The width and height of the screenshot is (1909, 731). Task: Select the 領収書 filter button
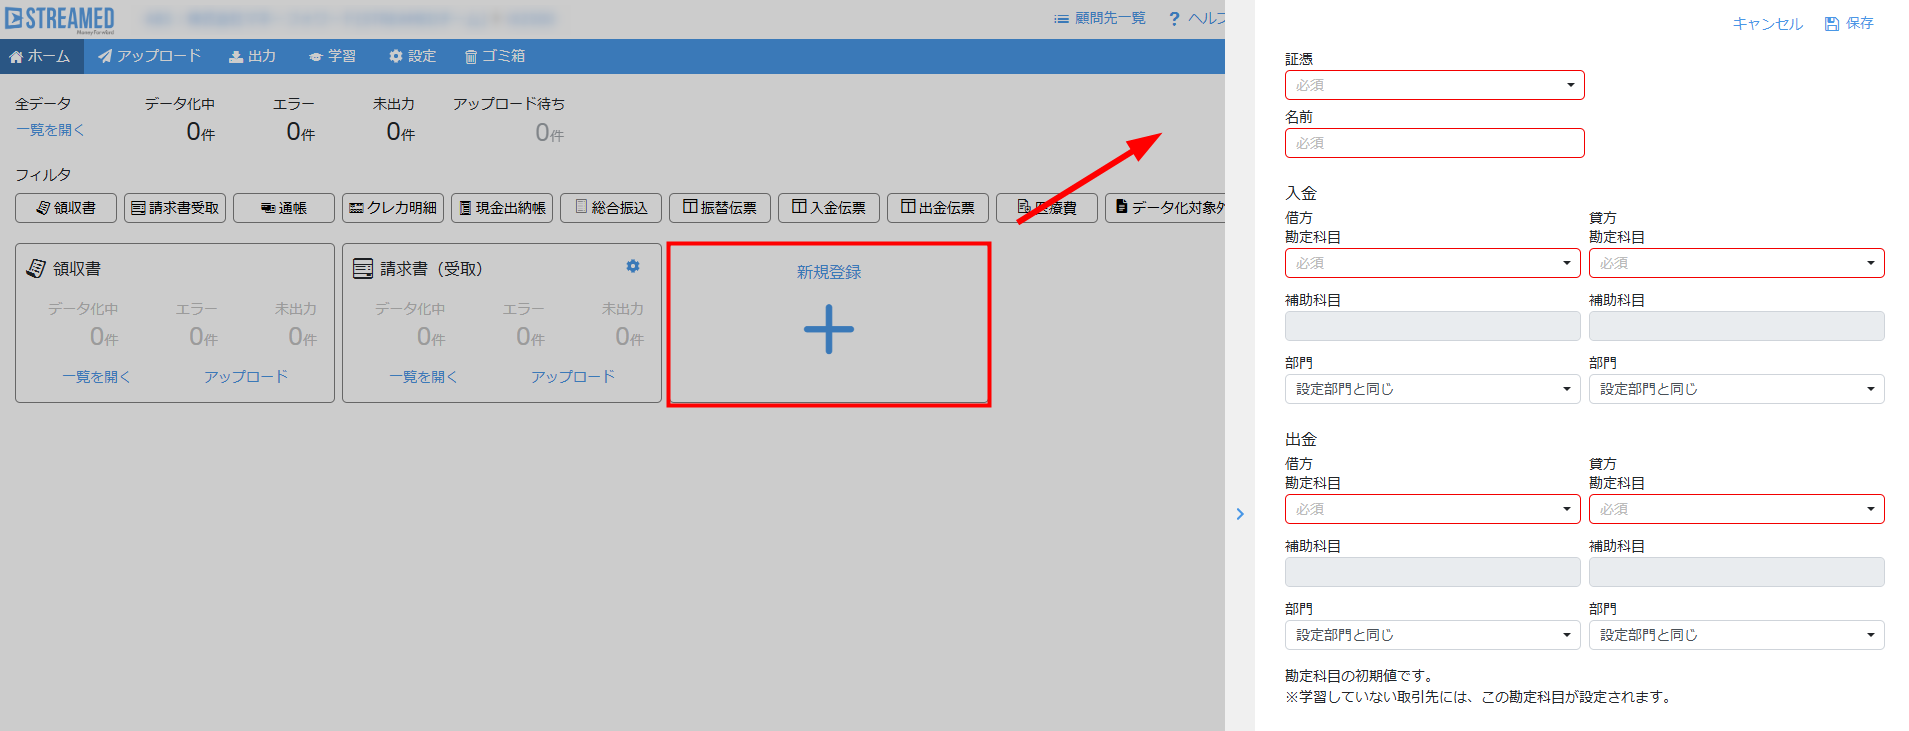click(66, 208)
